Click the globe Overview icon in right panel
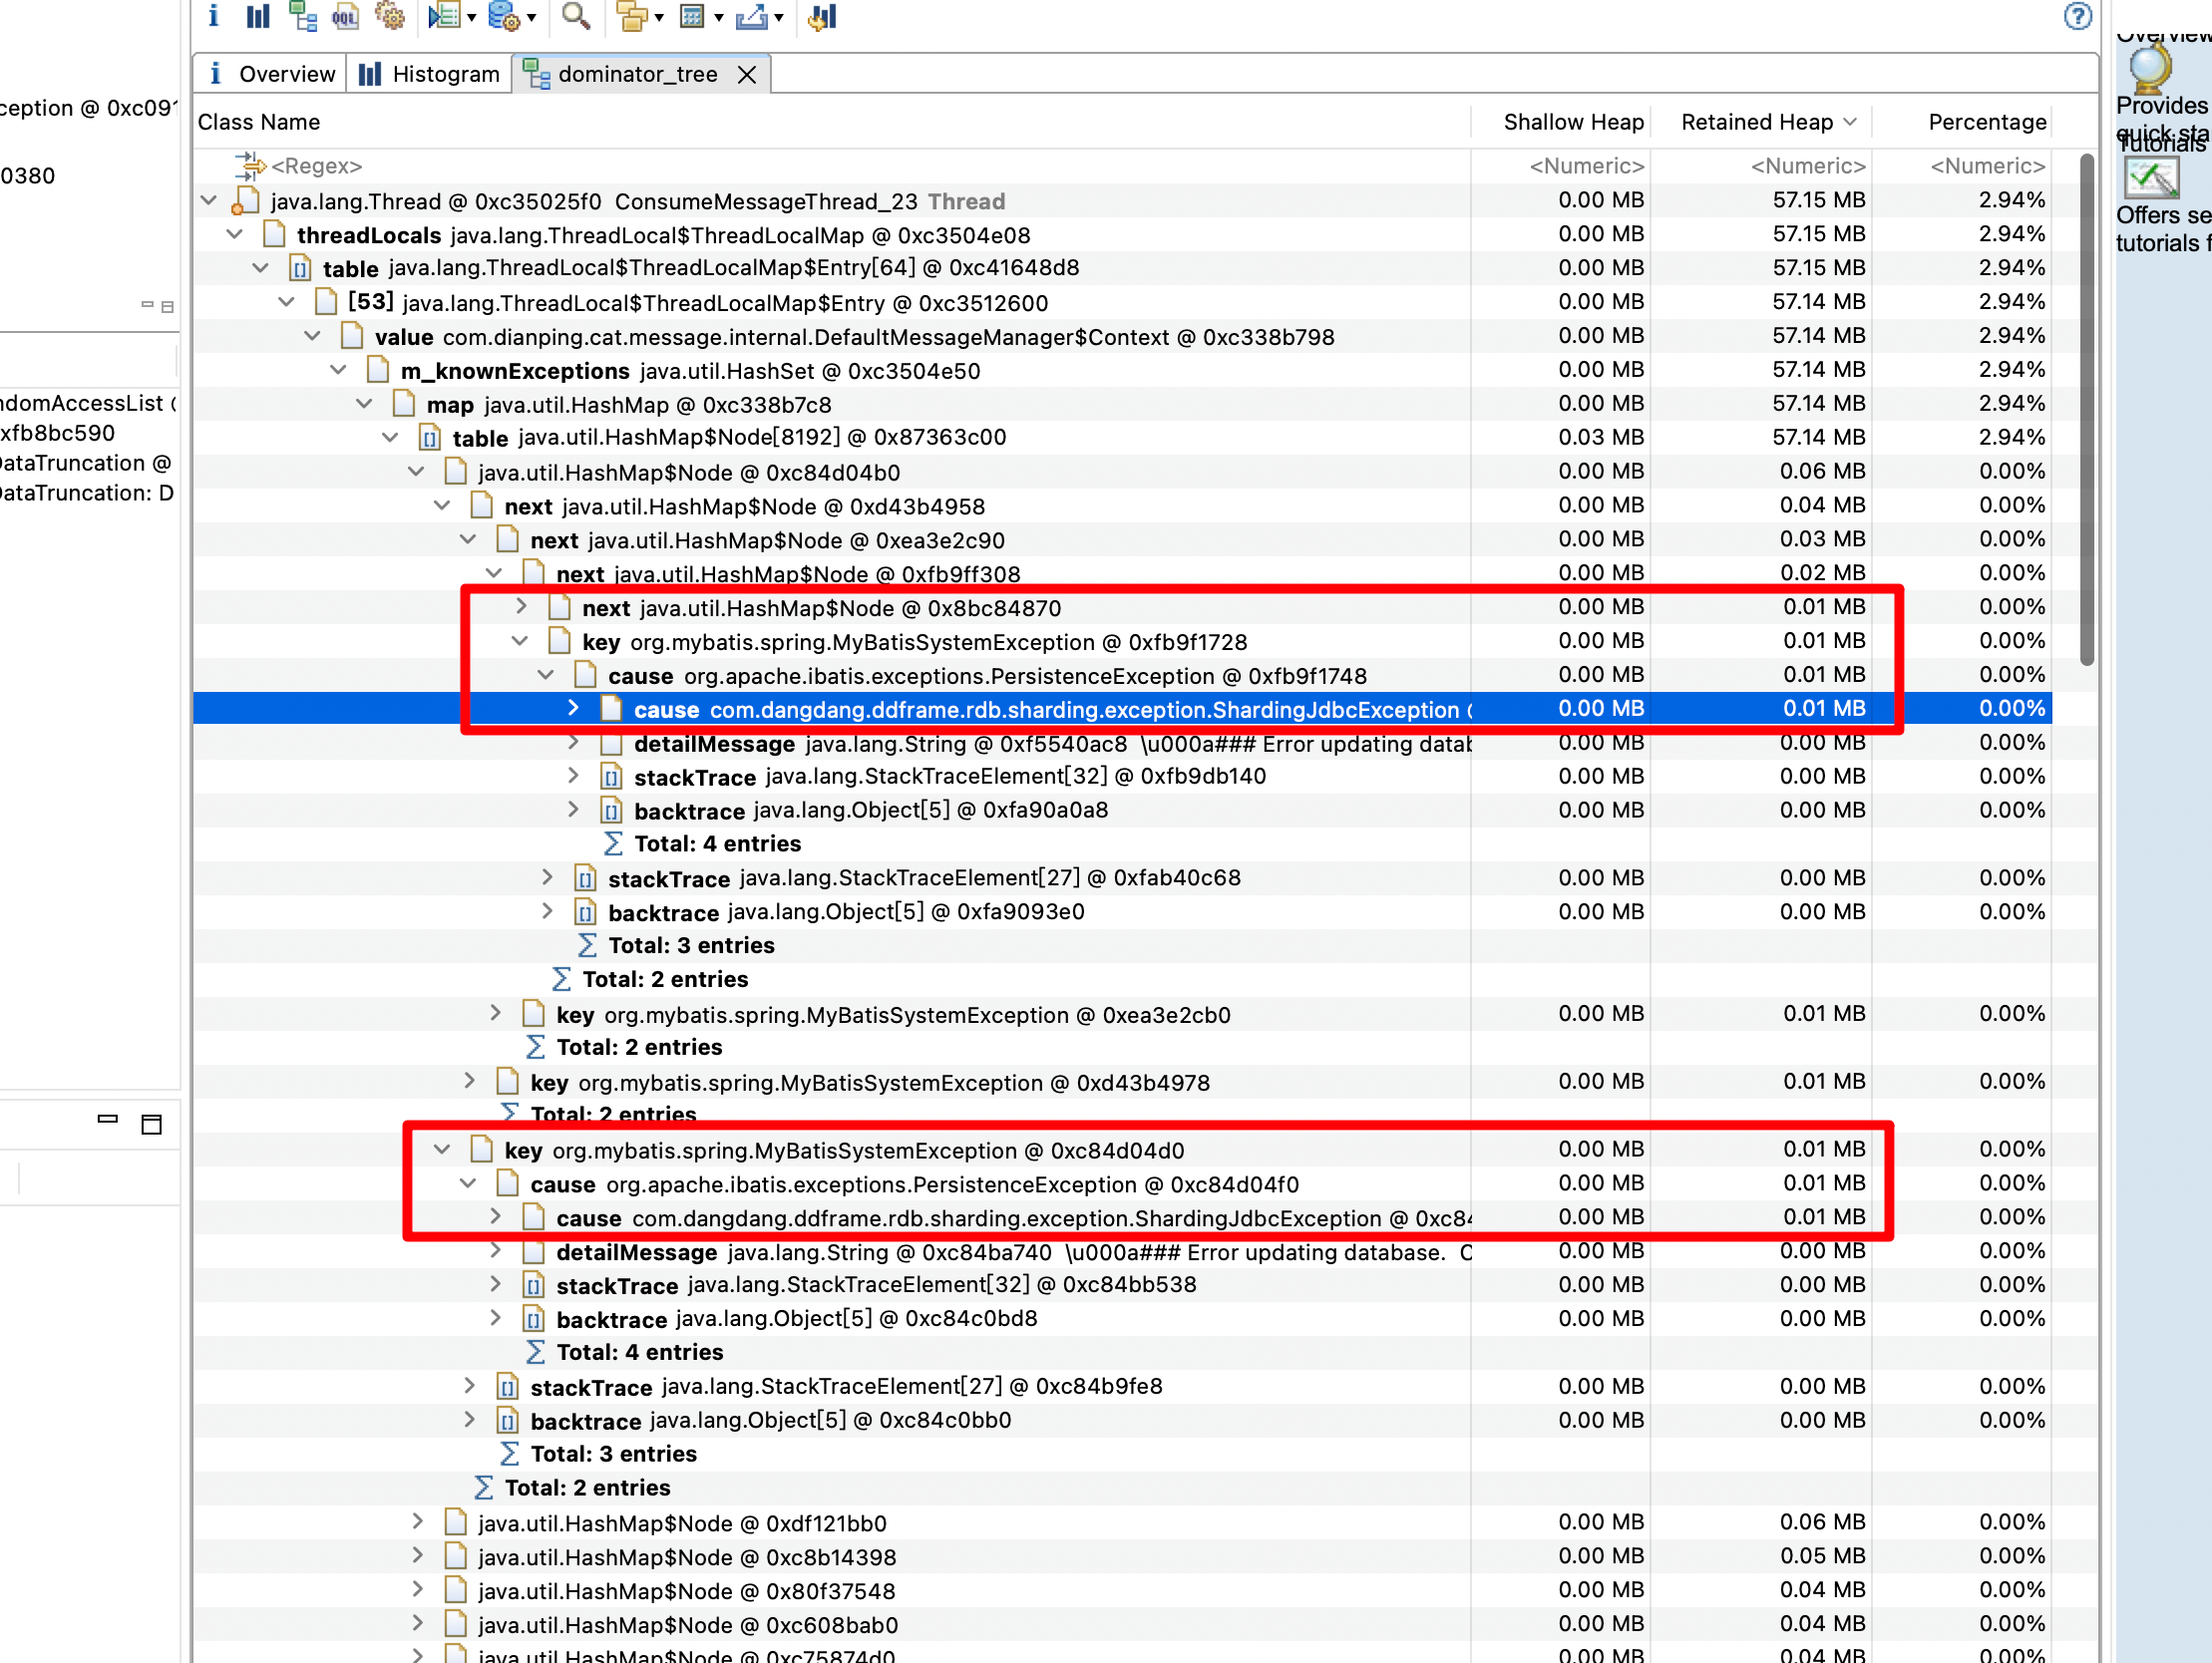This screenshot has width=2212, height=1663. 2150,68
